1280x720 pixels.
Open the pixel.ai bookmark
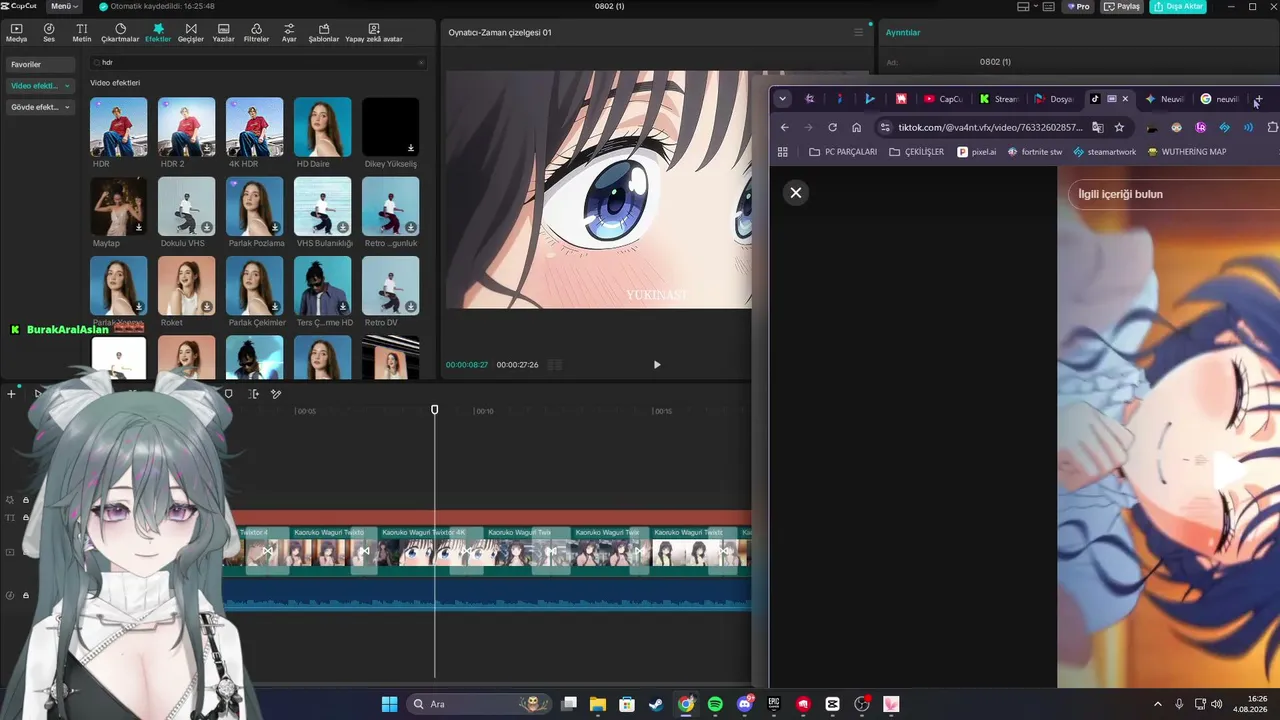977,152
